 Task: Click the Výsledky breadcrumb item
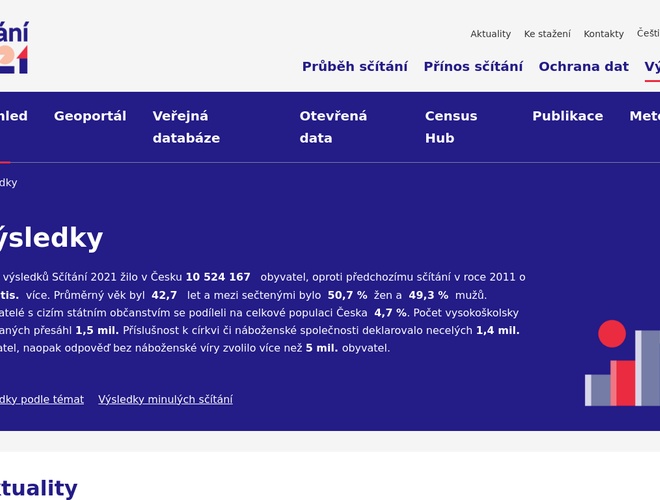click(8, 183)
